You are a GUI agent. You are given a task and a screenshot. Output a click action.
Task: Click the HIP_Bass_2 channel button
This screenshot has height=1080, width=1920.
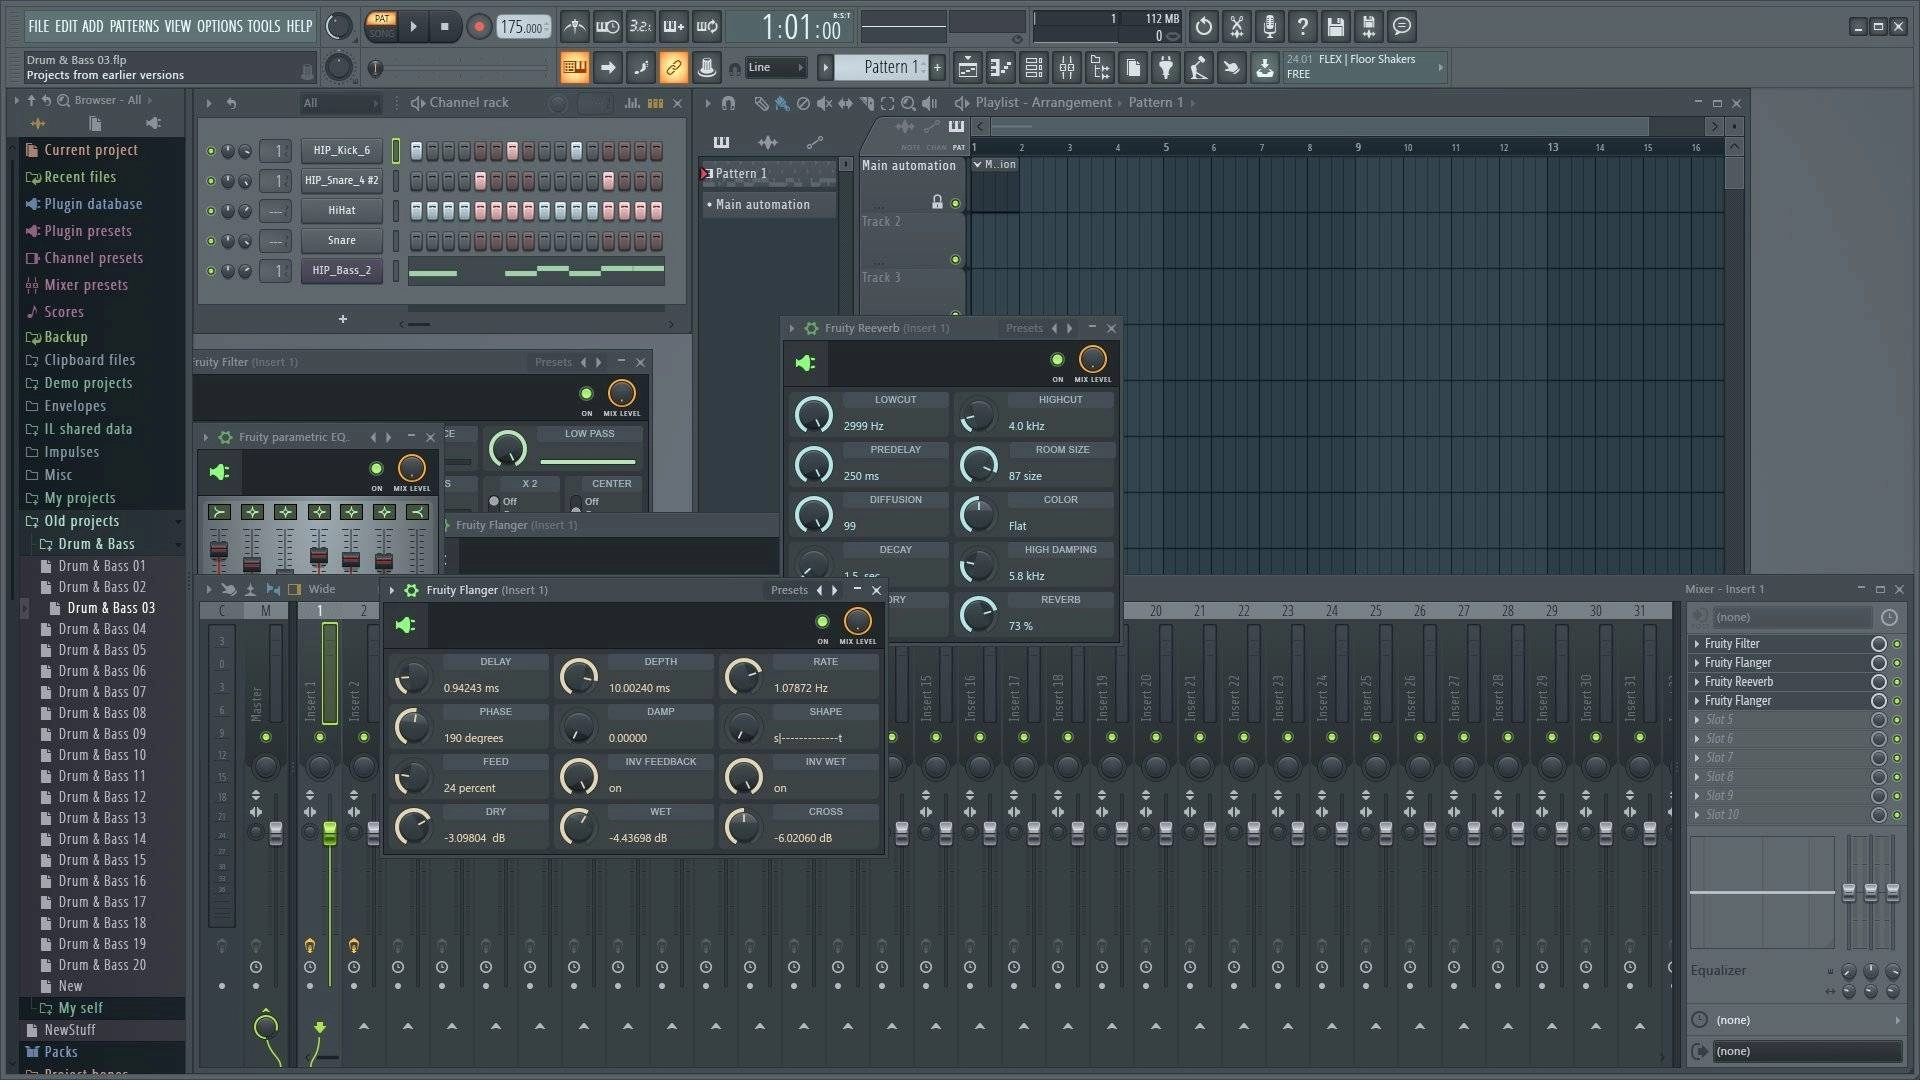[342, 271]
